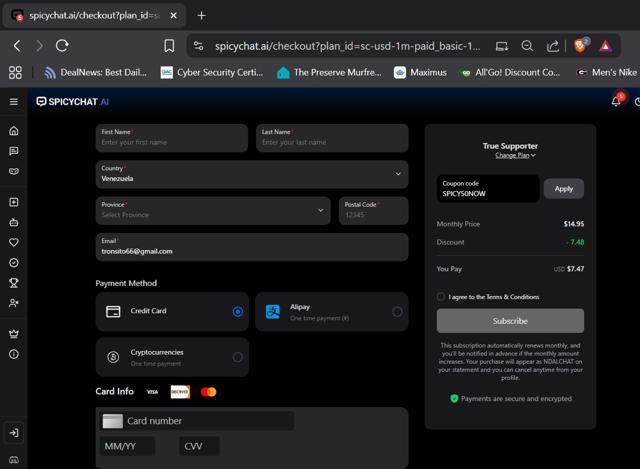Share this page from address bar
The width and height of the screenshot is (640, 469).
(x=553, y=46)
